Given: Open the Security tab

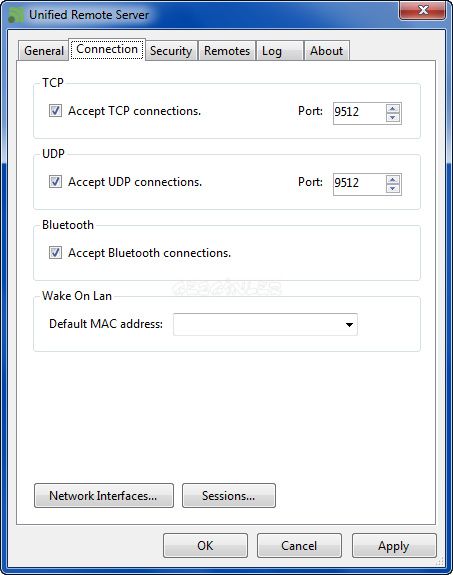Looking at the screenshot, I should [x=171, y=51].
